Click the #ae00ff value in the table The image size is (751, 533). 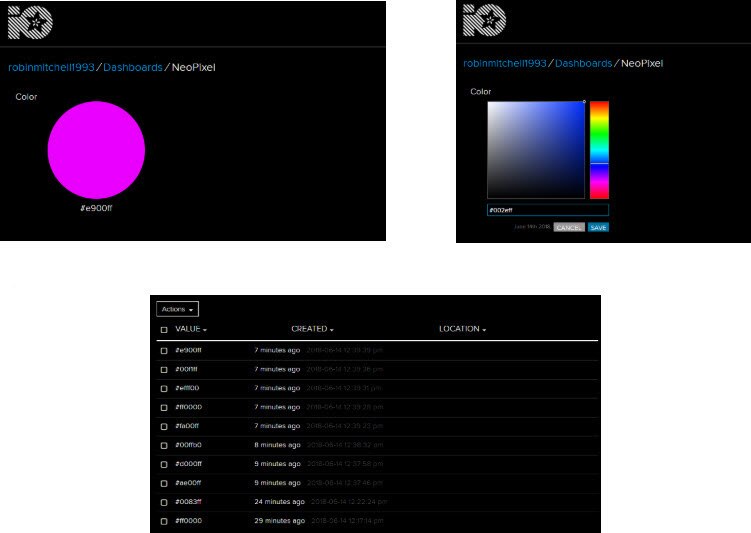(x=189, y=483)
